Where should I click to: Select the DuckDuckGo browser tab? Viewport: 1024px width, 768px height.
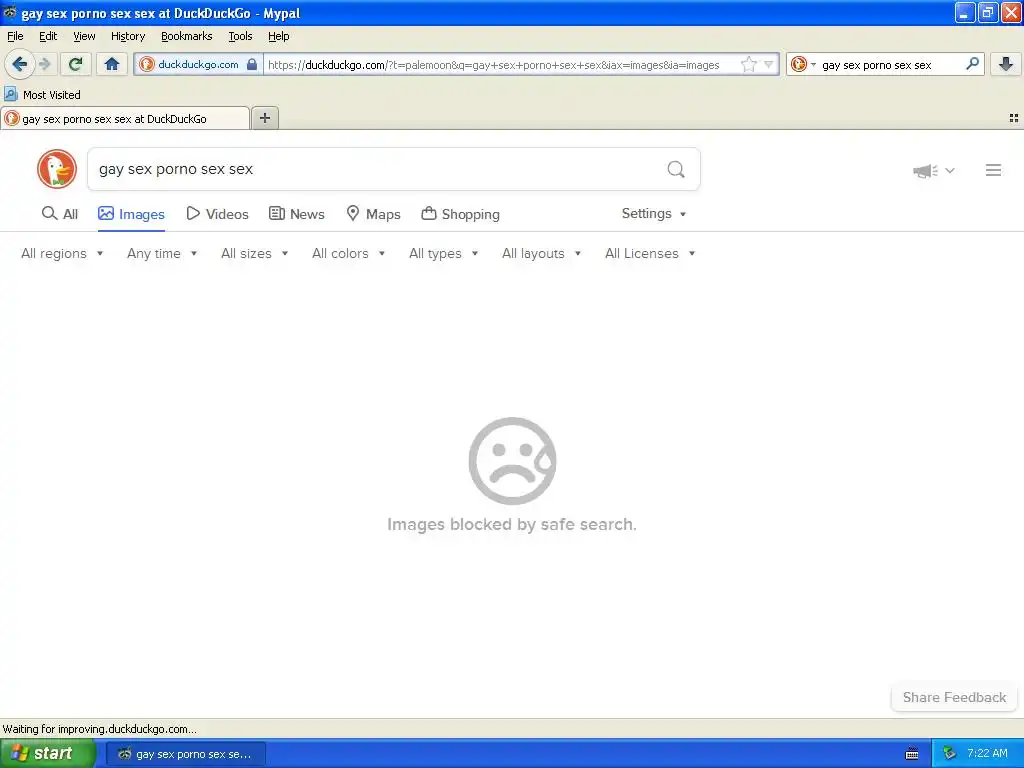point(125,119)
